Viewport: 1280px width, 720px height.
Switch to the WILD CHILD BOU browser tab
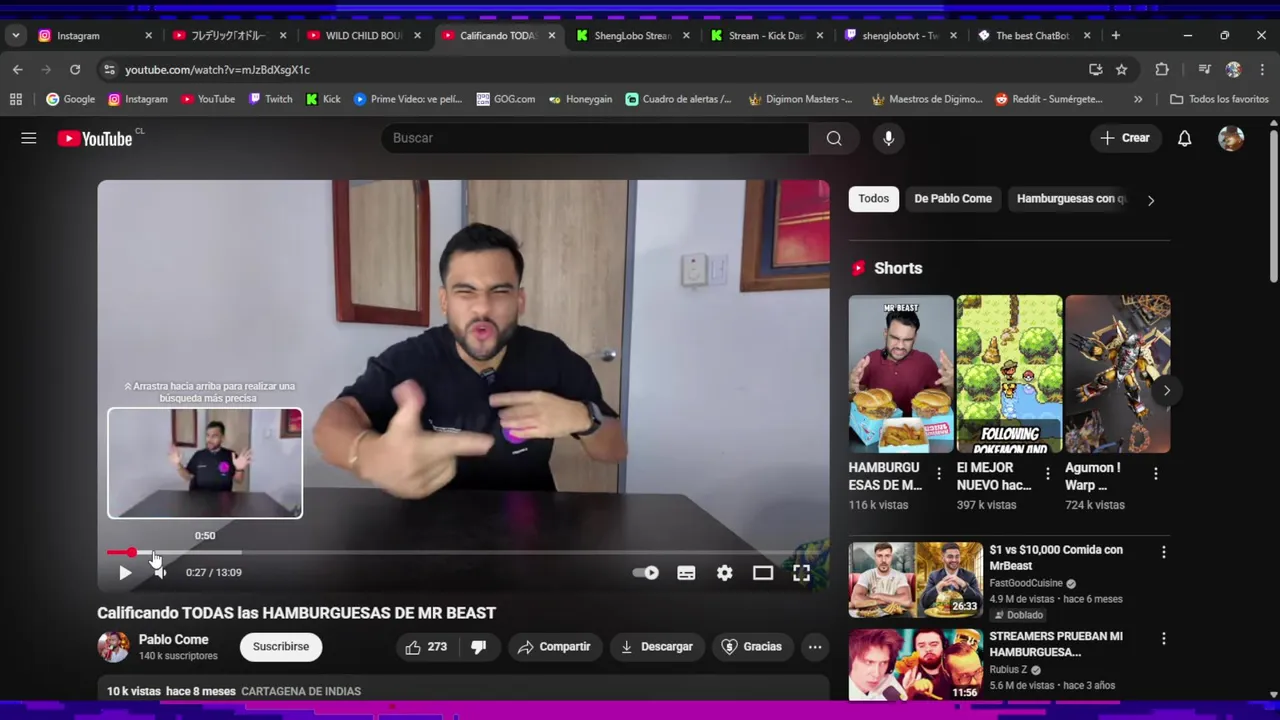(x=362, y=35)
